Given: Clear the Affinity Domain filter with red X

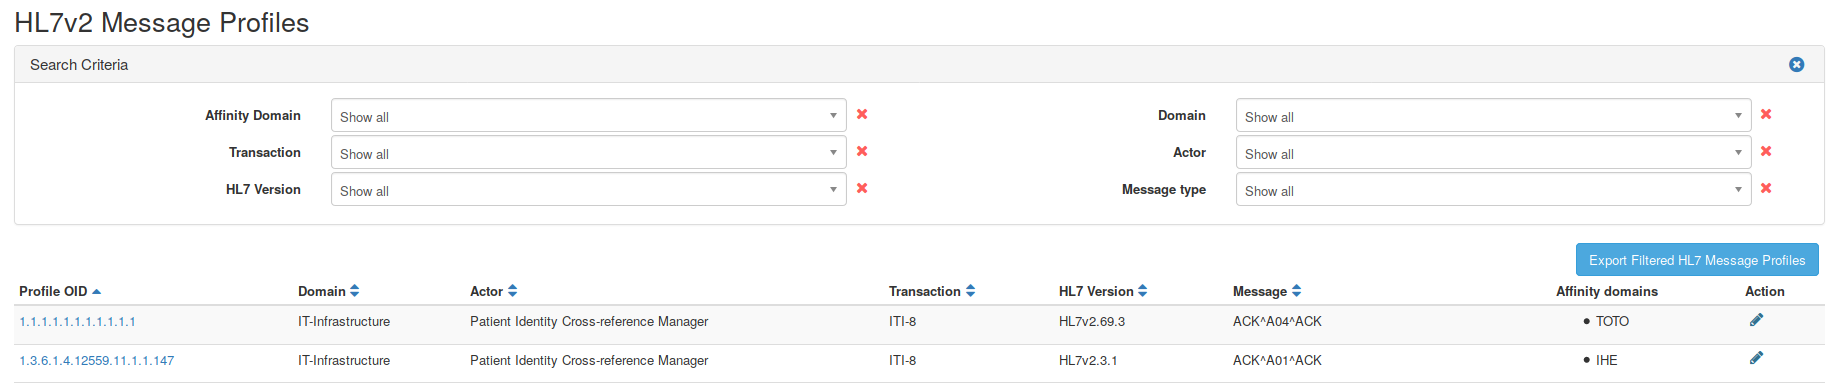Looking at the screenshot, I should pyautogui.click(x=862, y=114).
